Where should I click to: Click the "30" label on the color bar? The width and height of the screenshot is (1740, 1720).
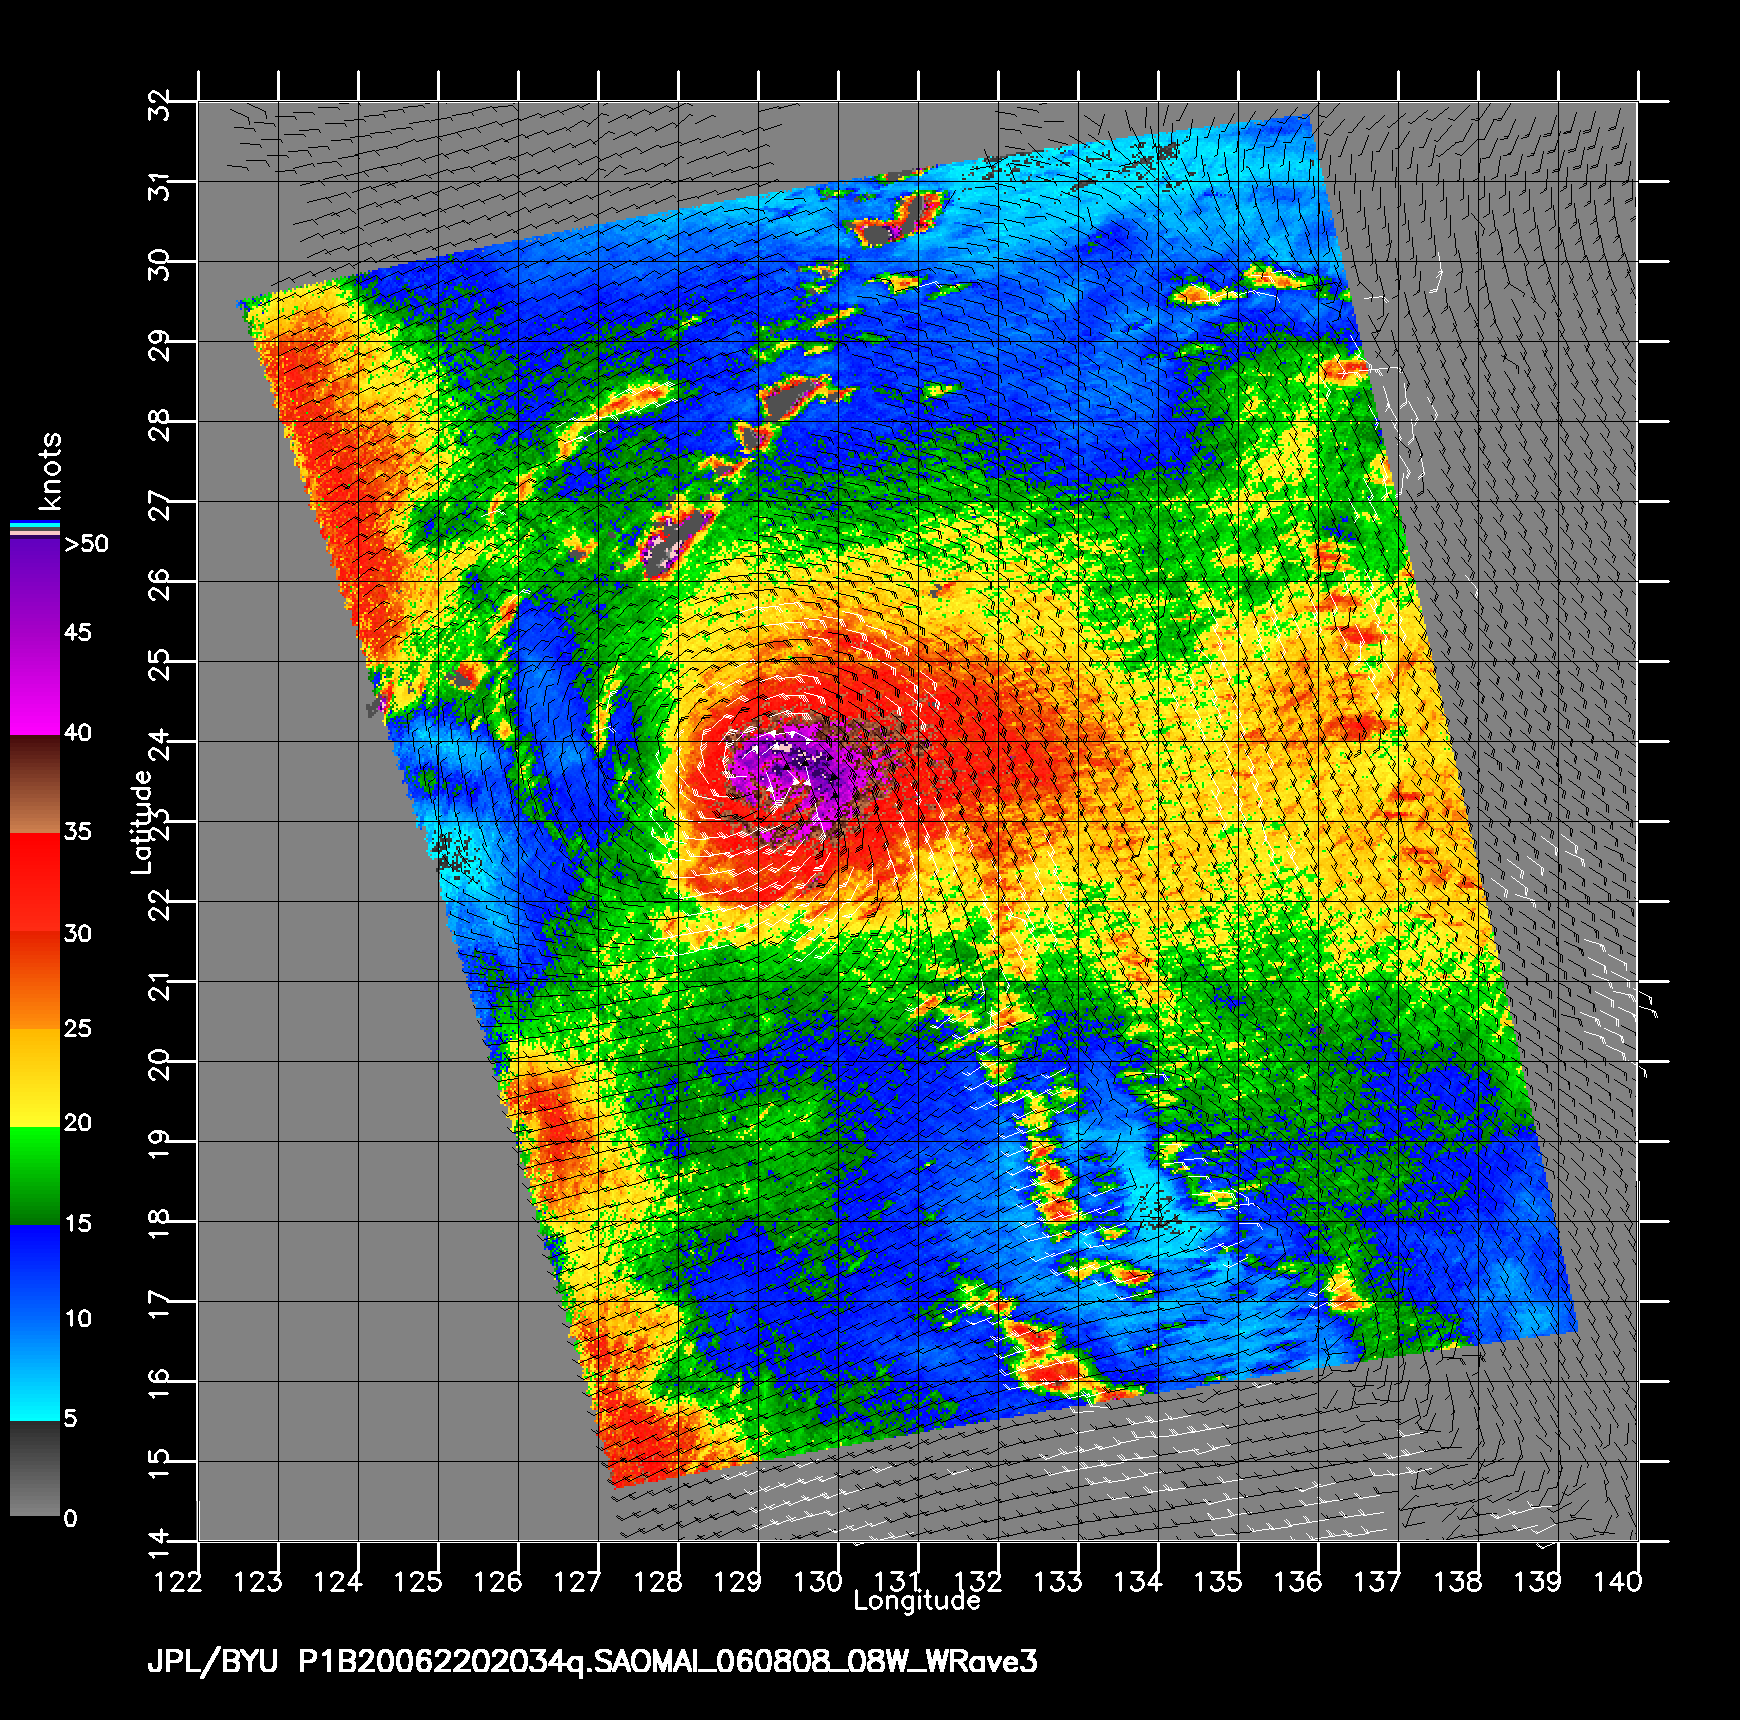pyautogui.click(x=77, y=933)
